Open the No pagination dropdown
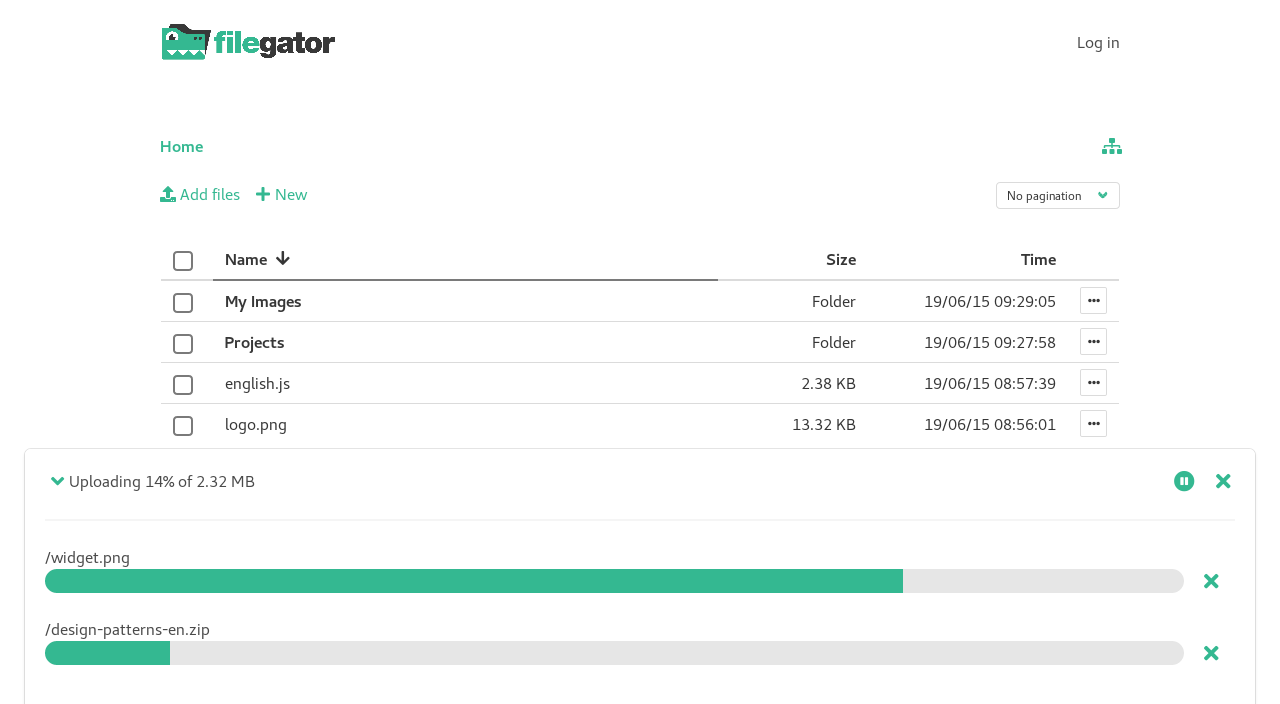This screenshot has width=1280, height=704. (1057, 195)
